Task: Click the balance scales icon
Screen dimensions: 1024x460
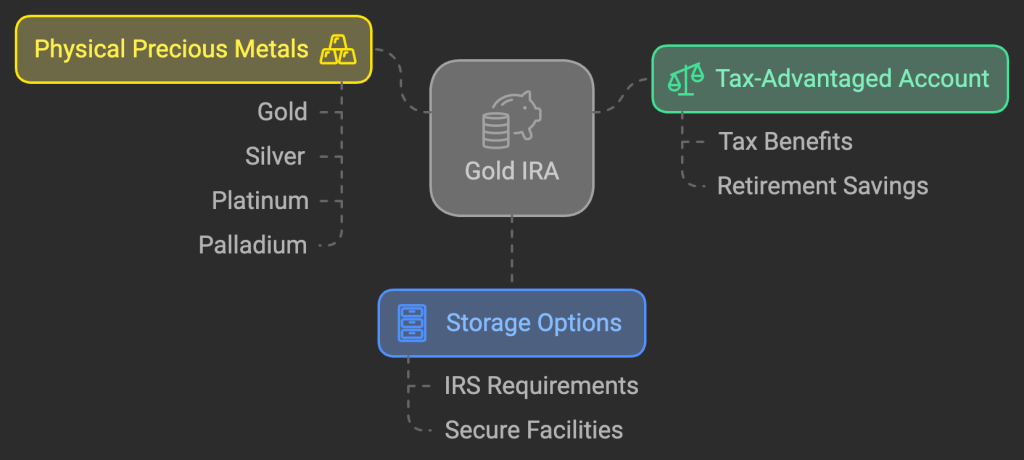Action: pos(686,79)
